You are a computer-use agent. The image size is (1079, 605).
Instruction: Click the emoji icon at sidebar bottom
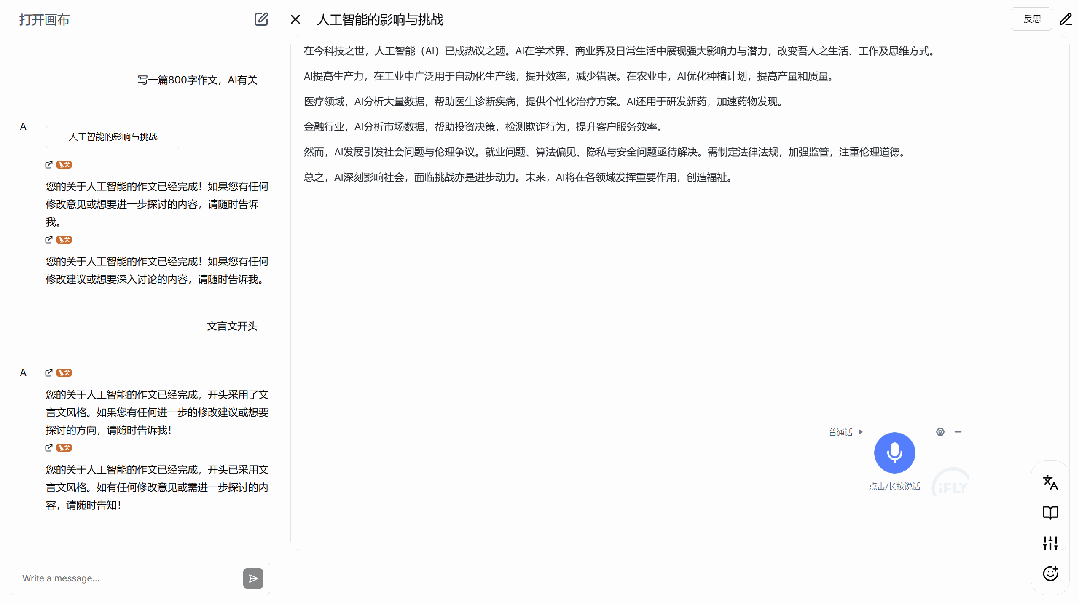click(x=1050, y=573)
